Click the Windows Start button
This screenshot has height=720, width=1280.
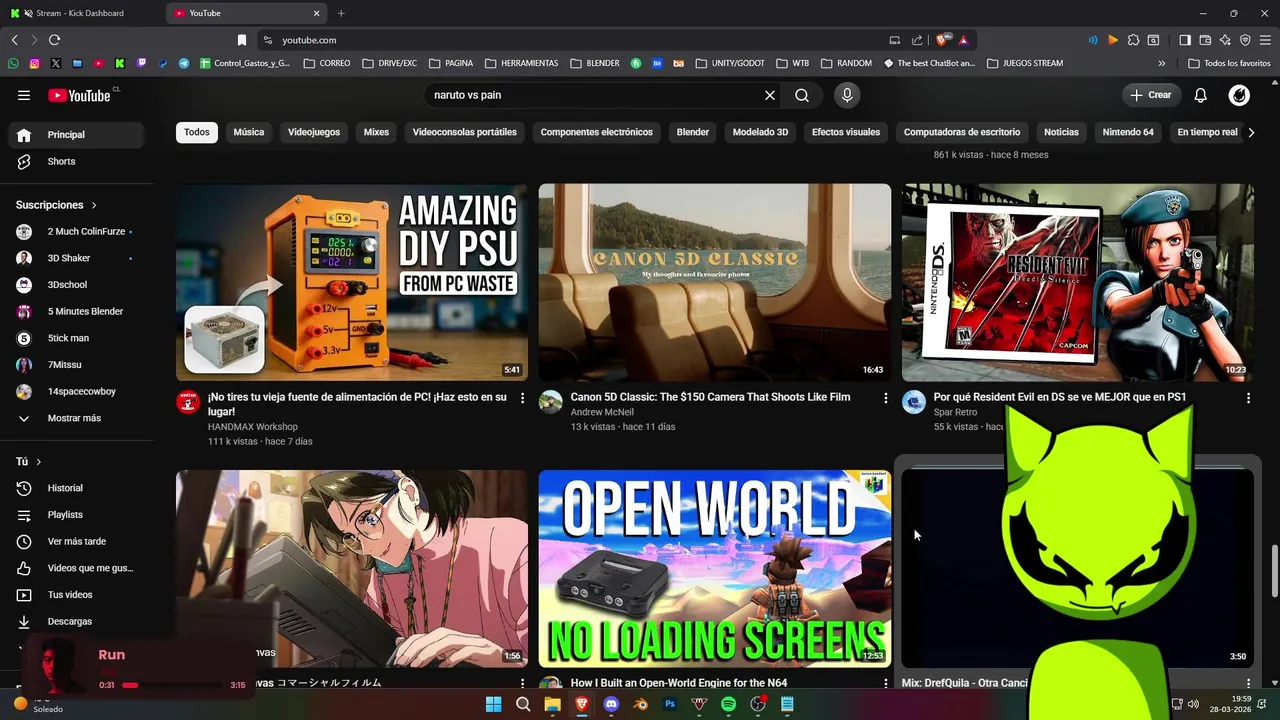(x=494, y=704)
